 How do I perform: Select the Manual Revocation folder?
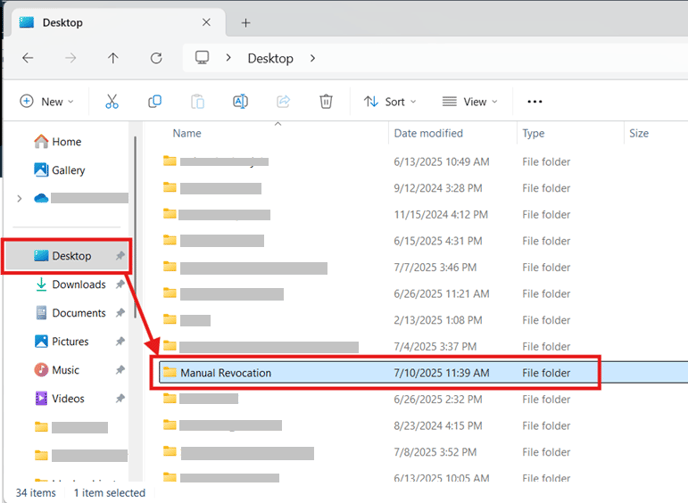pyautogui.click(x=225, y=373)
